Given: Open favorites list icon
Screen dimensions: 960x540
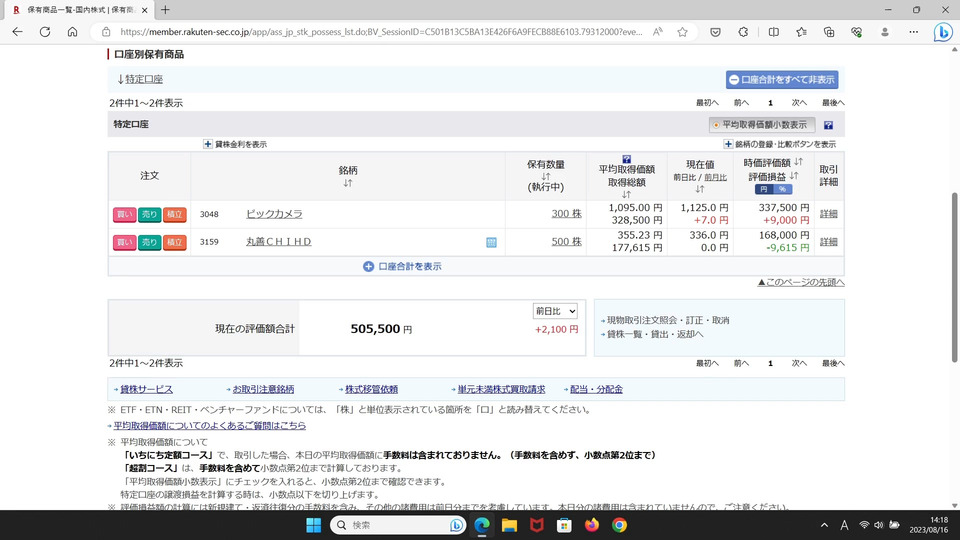Looking at the screenshot, I should pyautogui.click(x=801, y=32).
